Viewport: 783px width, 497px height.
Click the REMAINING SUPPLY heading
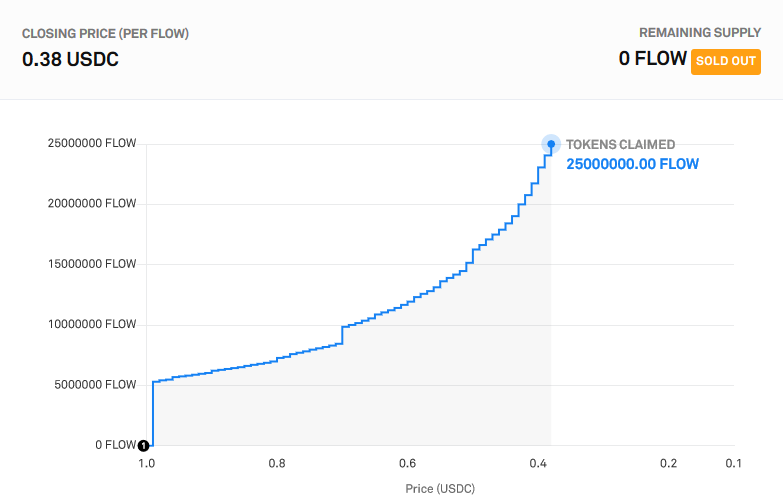(699, 33)
